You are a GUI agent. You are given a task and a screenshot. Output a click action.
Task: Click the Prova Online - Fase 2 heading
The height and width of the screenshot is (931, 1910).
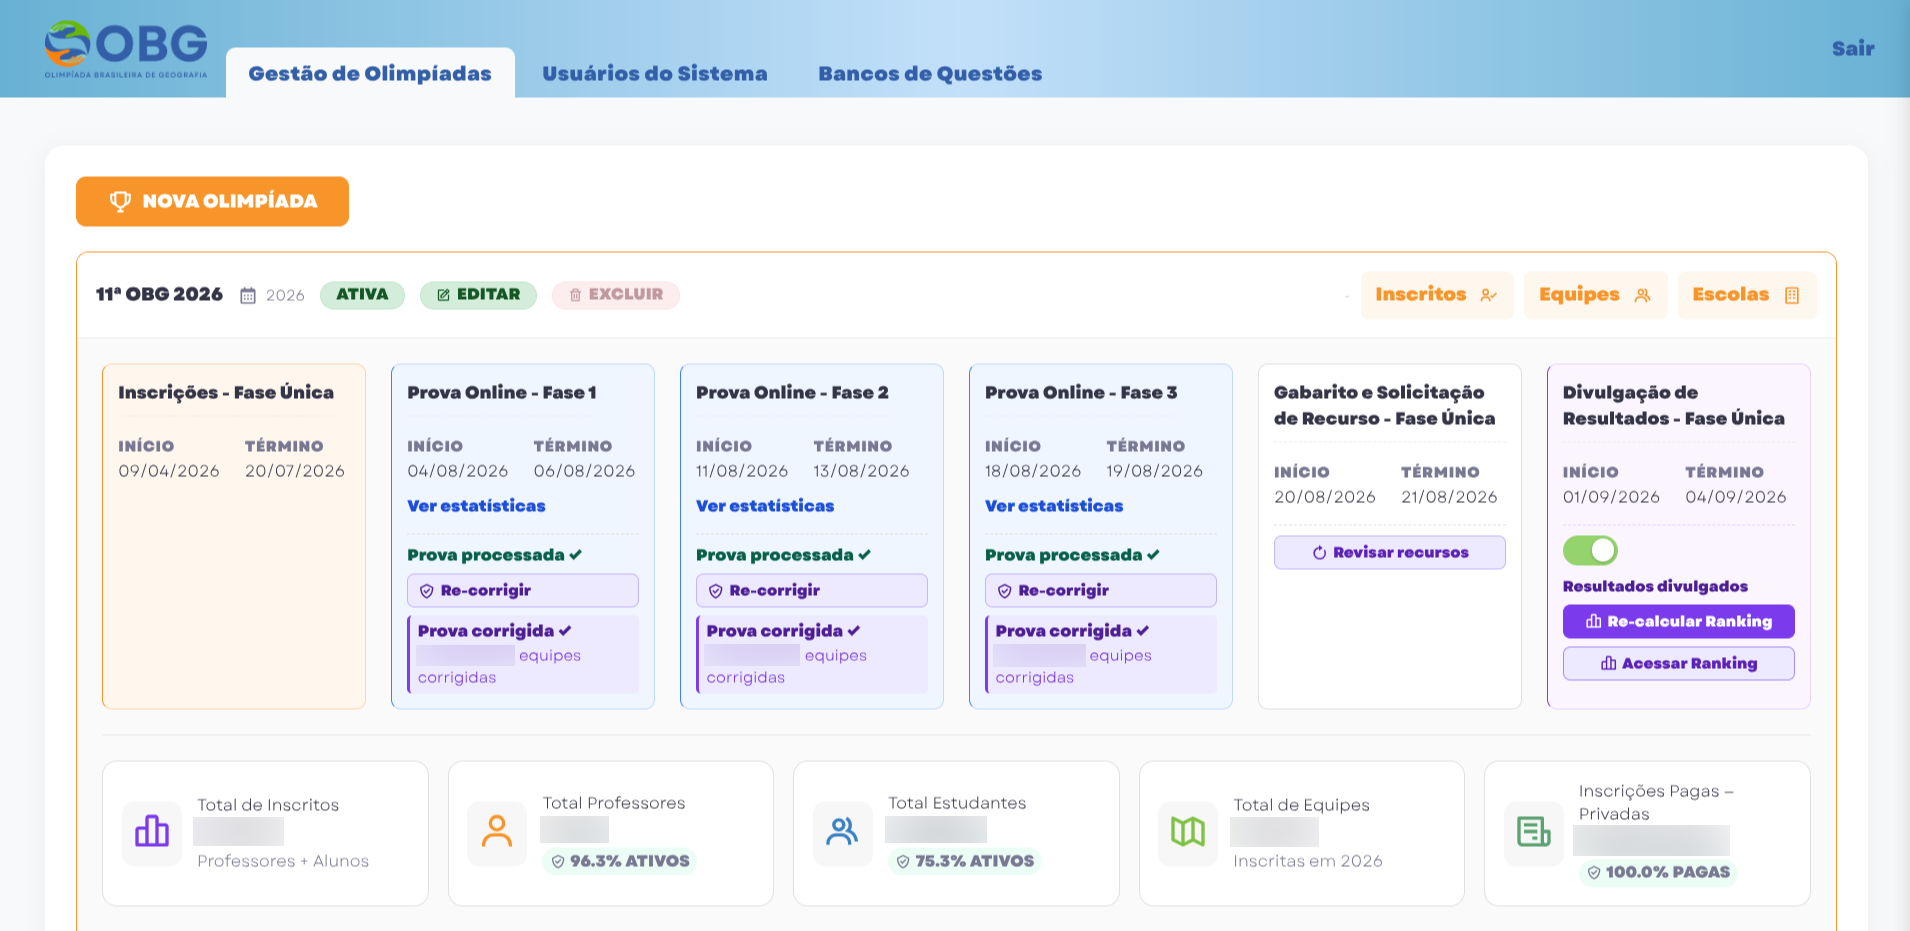792,393
